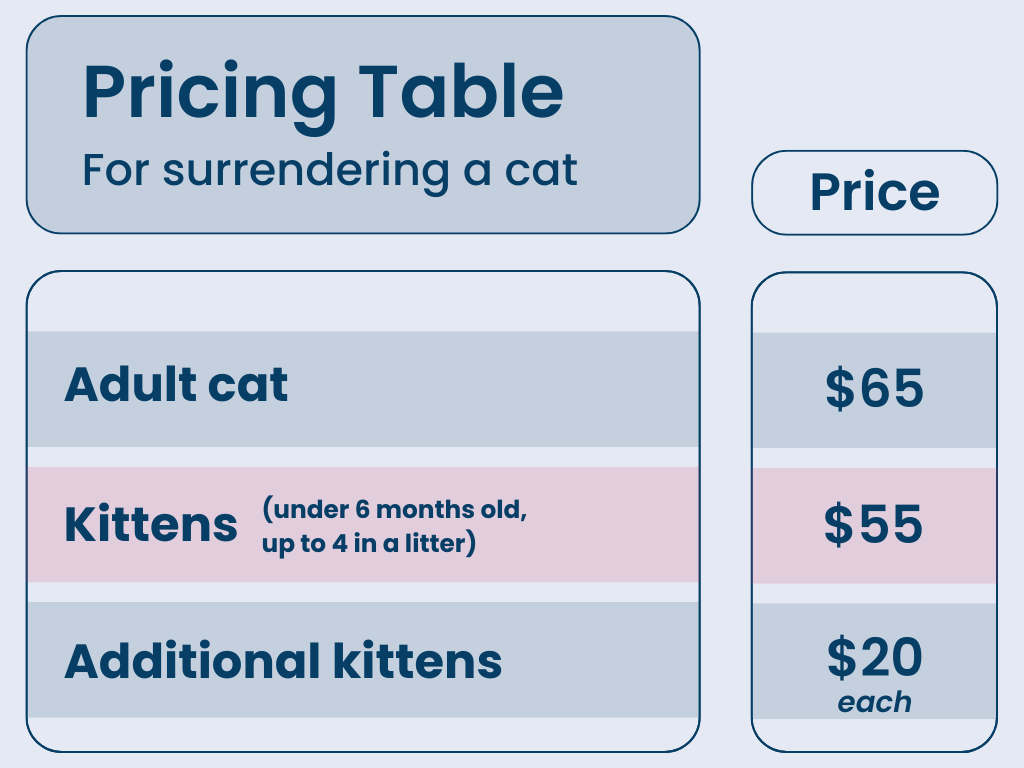Viewport: 1024px width, 768px height.
Task: Click the "up to 4 in a litter" line
Action: [x=368, y=545]
